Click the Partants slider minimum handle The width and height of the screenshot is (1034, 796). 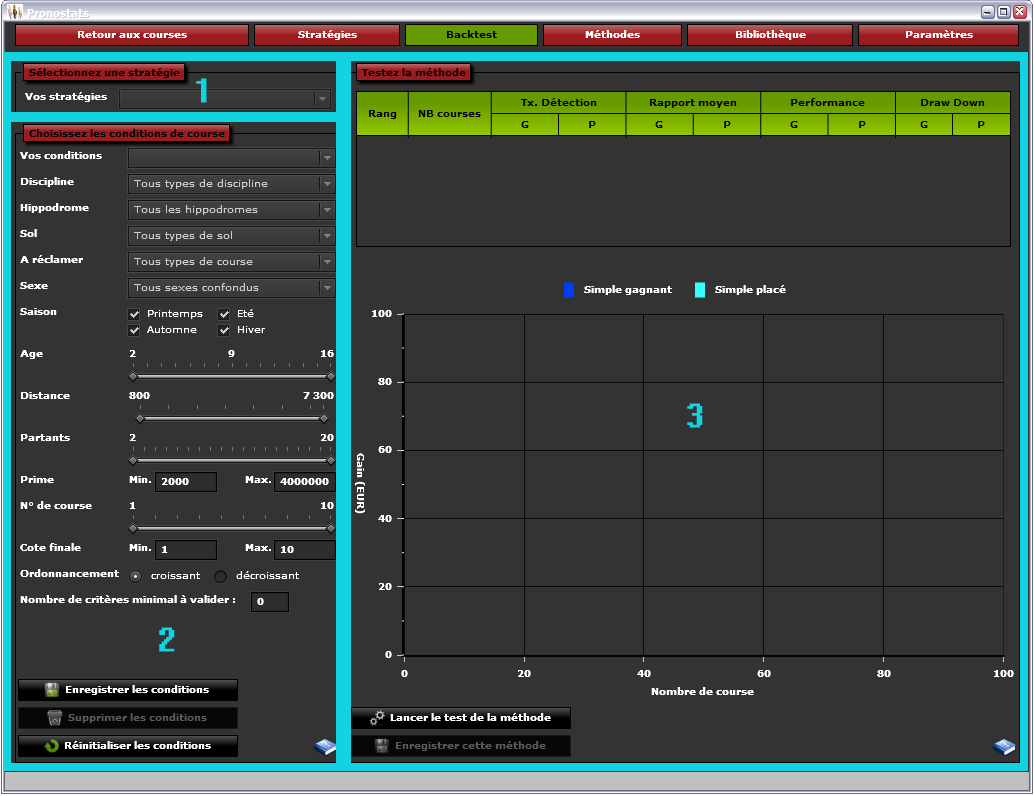[x=133, y=460]
